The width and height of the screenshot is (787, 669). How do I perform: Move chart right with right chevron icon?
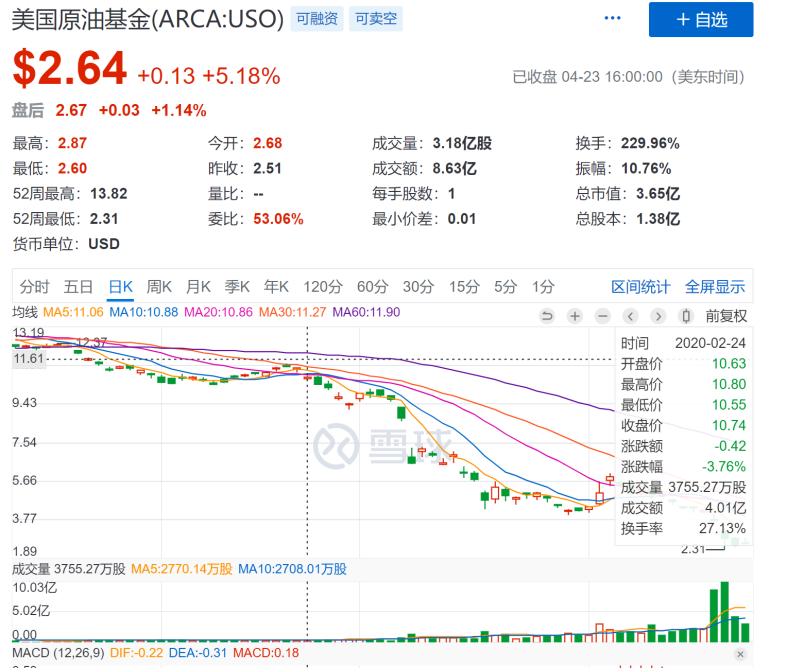[658, 316]
